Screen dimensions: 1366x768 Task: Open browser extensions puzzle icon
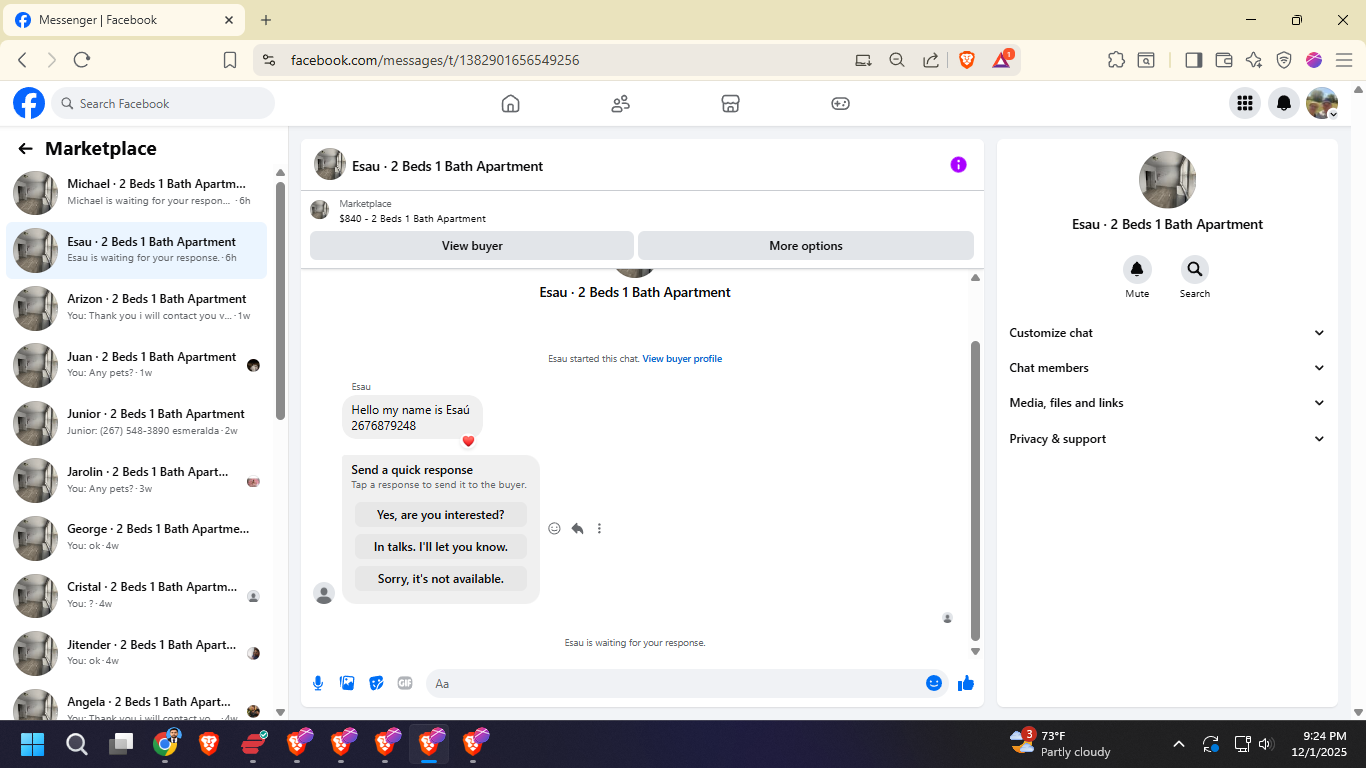pos(1116,60)
